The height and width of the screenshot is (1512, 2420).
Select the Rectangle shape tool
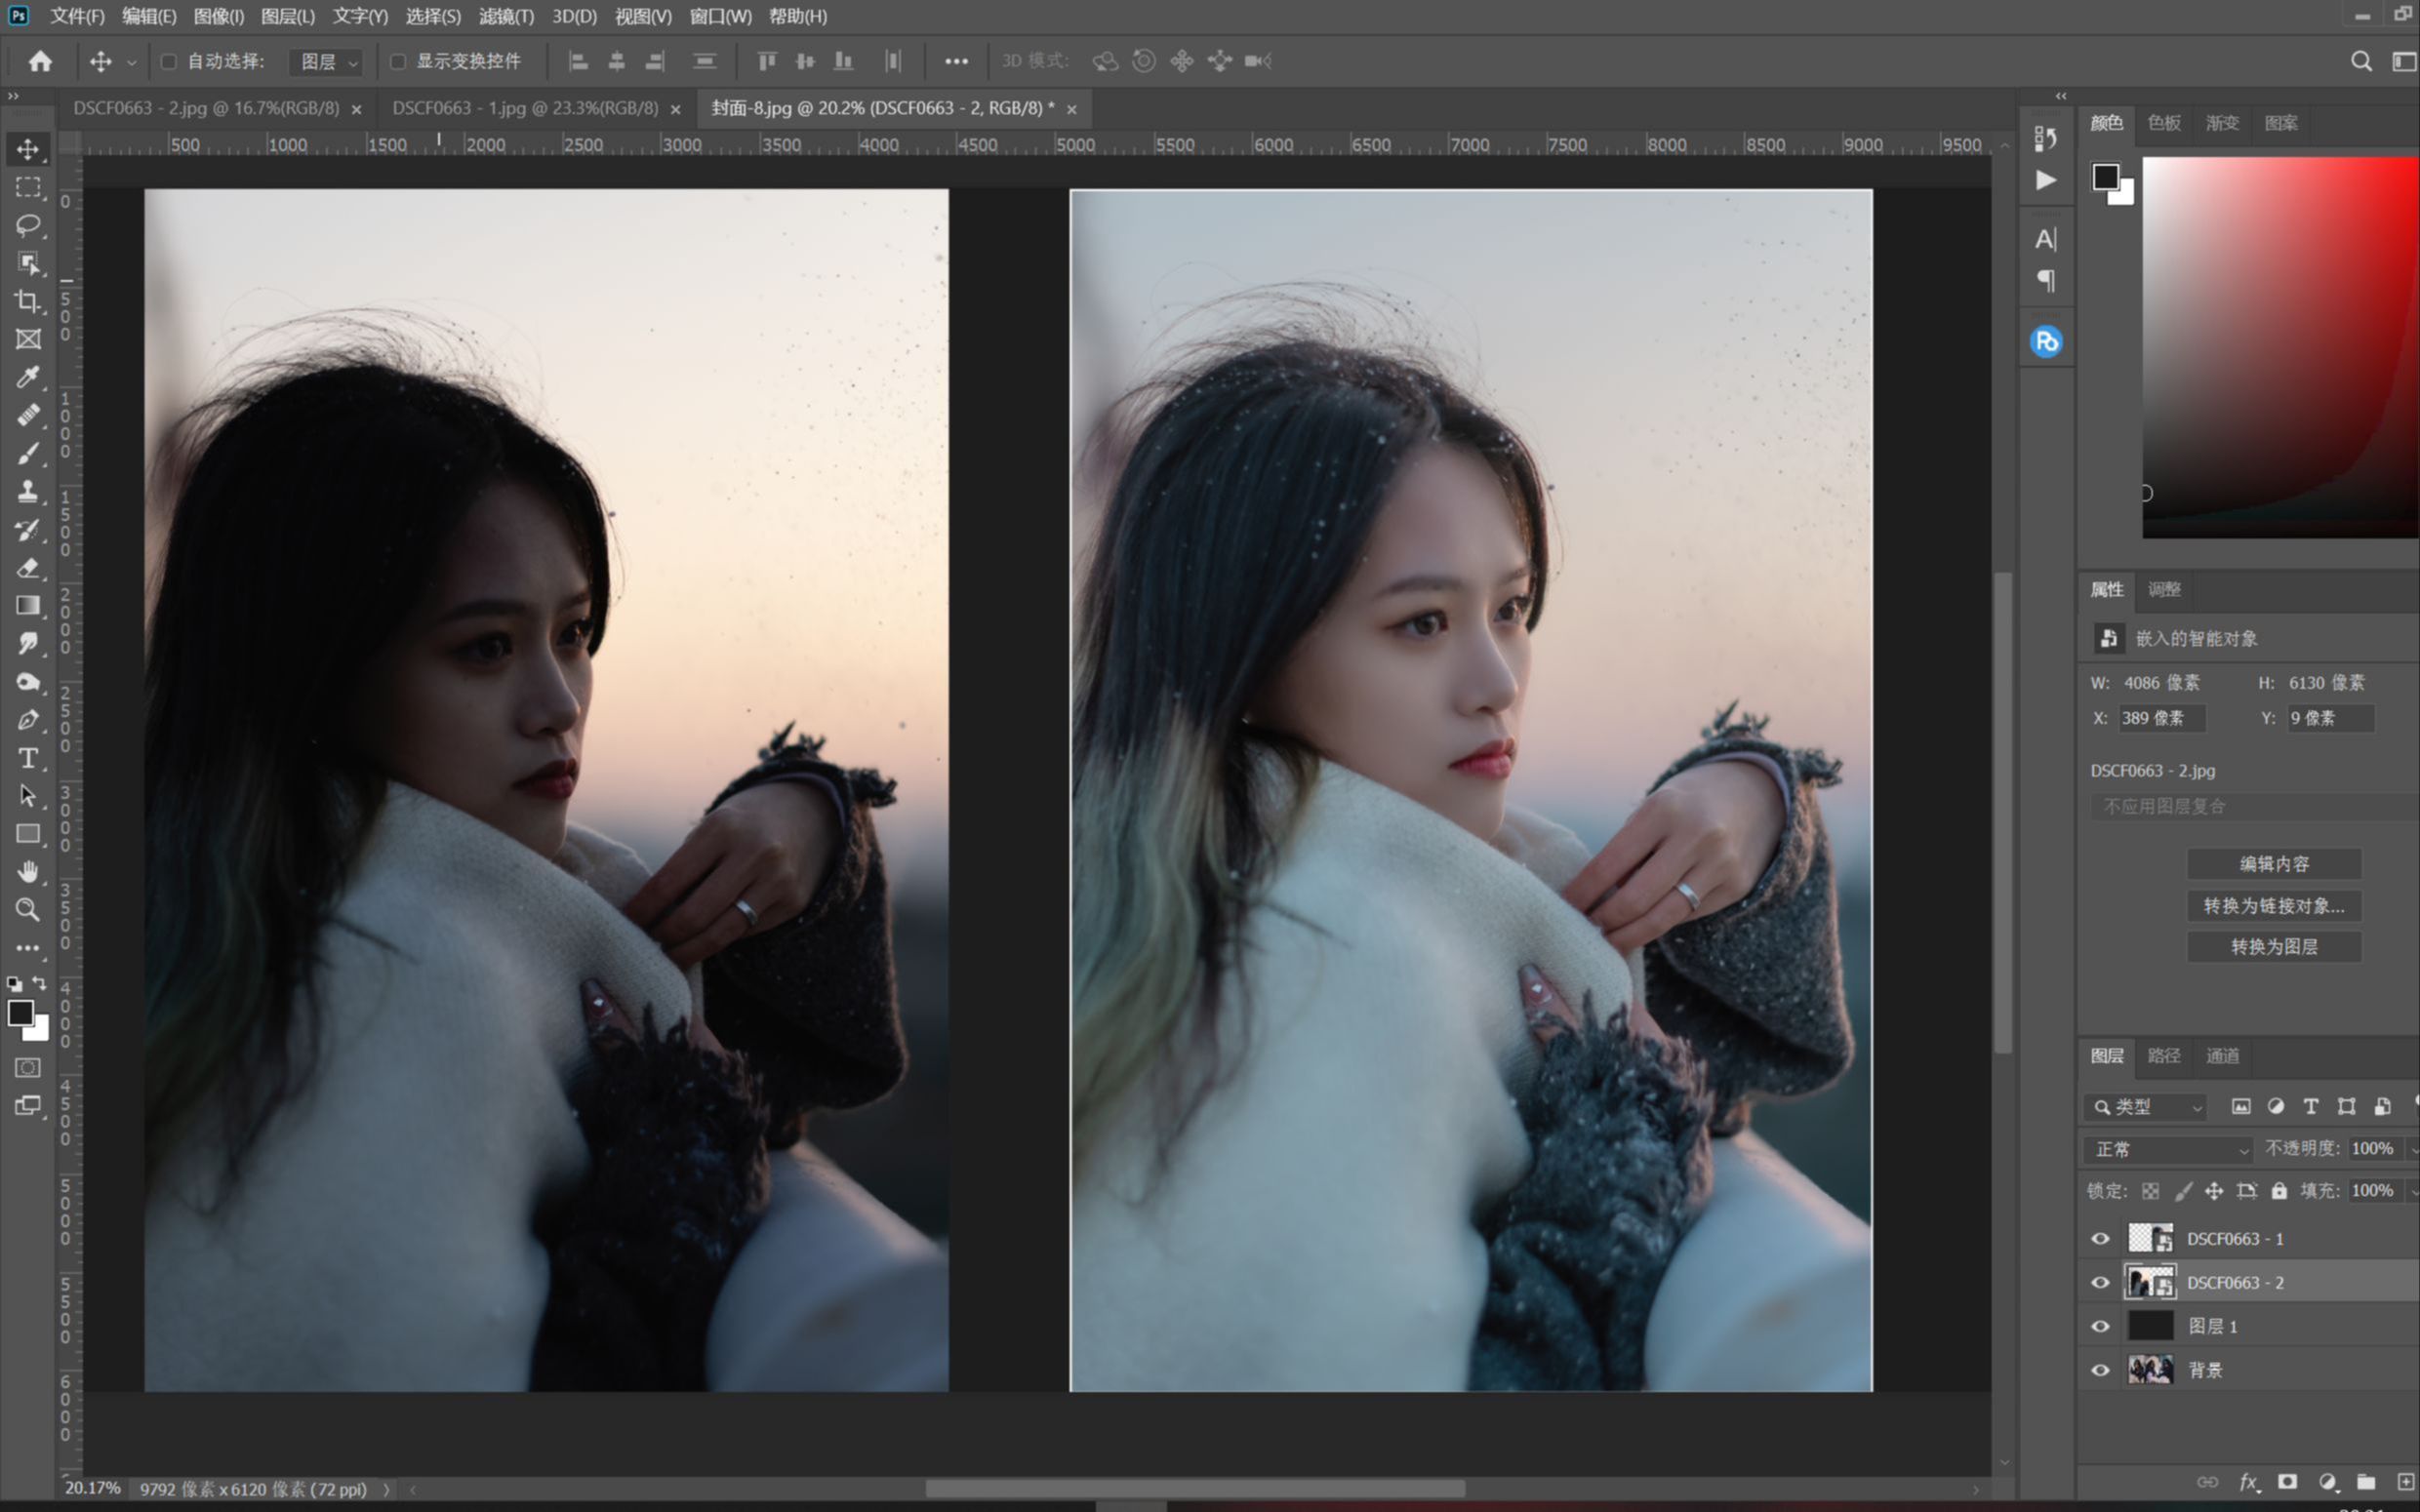pos(28,834)
